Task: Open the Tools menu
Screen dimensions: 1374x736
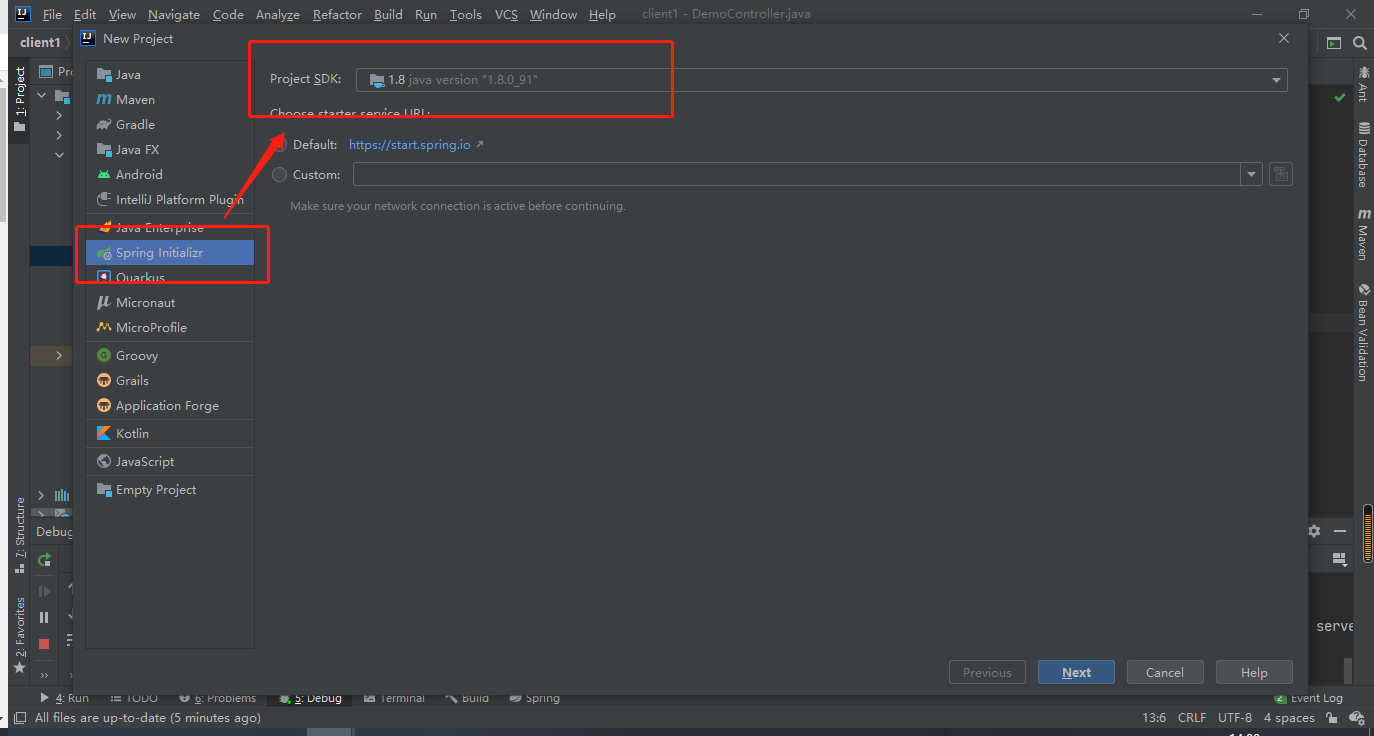Action: tap(465, 14)
